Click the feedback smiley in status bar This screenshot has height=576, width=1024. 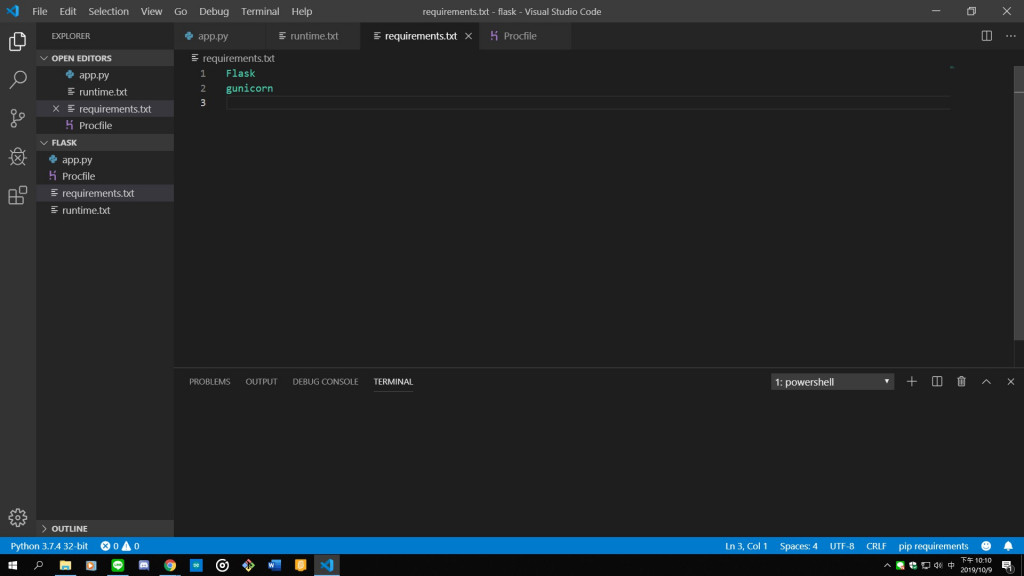click(x=986, y=546)
